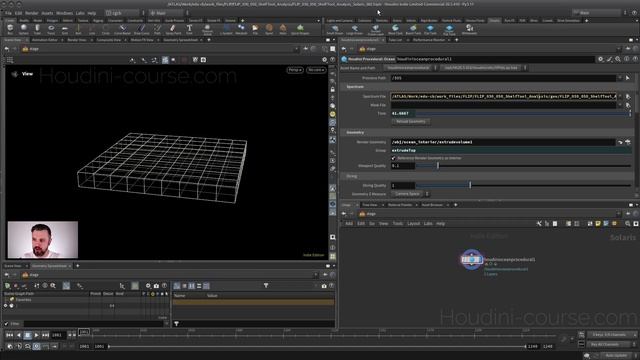Select the Metaball shelf tool
Image resolution: width=640 pixels, height=360 pixels.
(x=241, y=29)
